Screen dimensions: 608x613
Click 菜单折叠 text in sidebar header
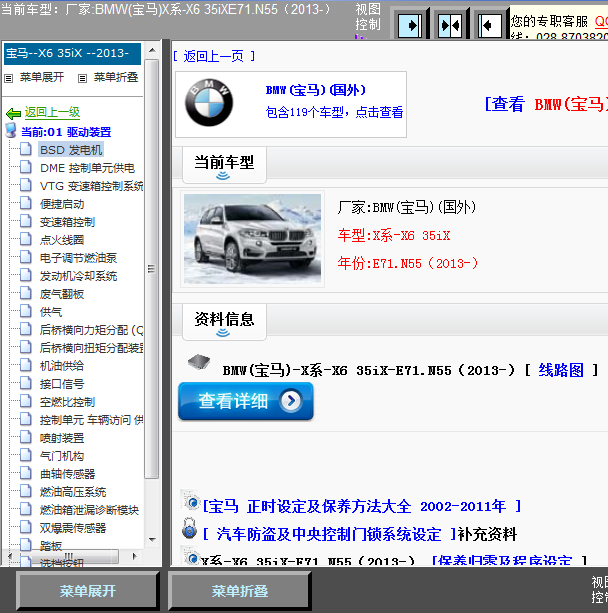(x=116, y=77)
